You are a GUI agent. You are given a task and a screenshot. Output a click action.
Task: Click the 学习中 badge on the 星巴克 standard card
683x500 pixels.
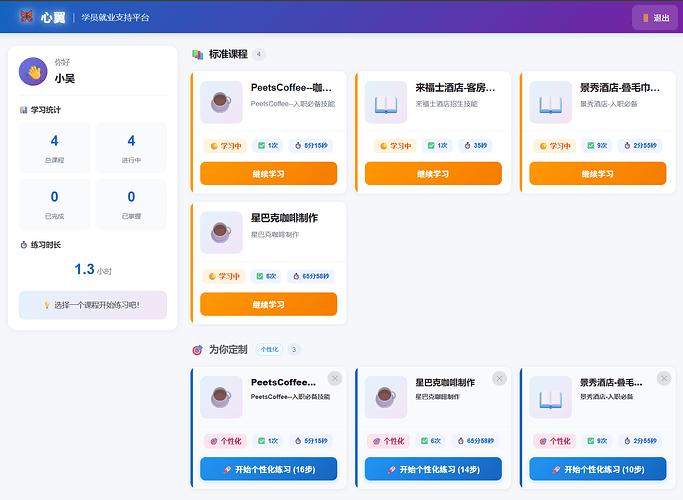[224, 276]
